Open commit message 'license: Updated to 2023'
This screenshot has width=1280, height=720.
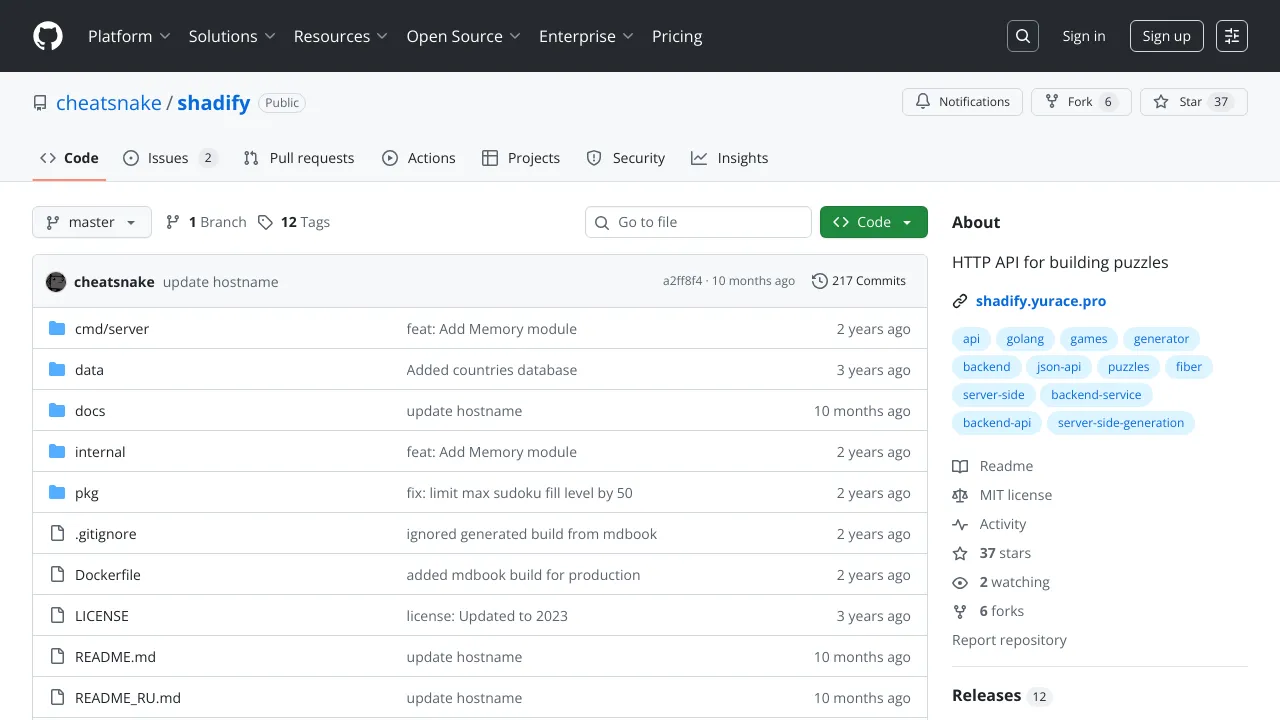point(487,616)
